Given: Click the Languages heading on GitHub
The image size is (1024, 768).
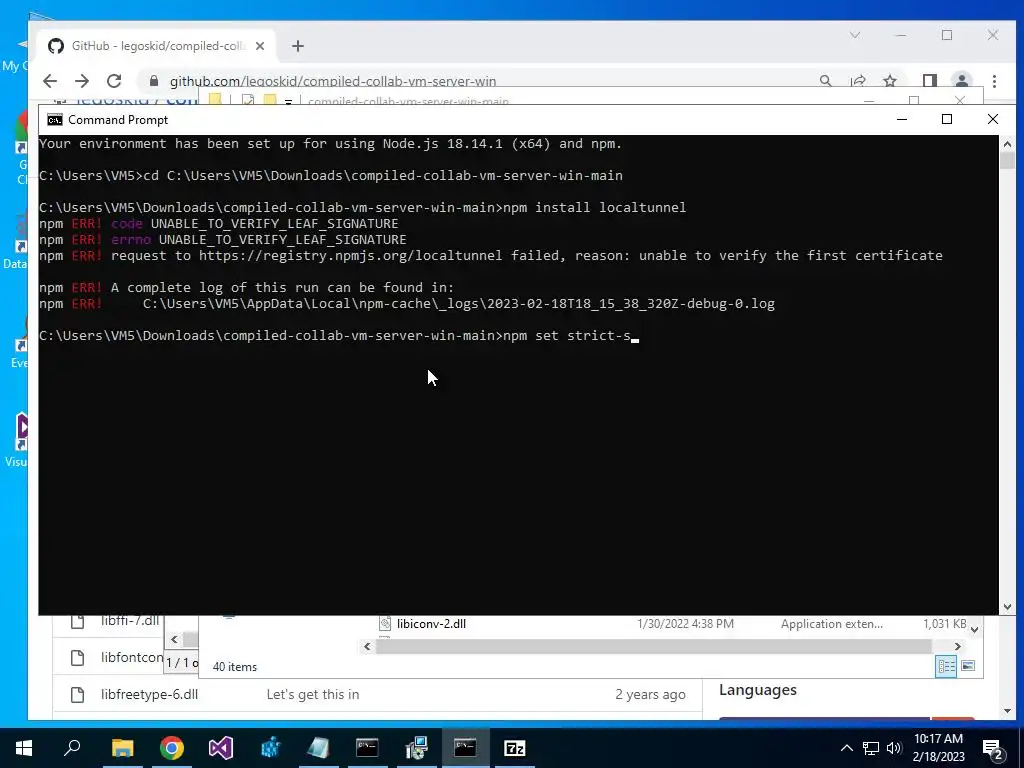Looking at the screenshot, I should [758, 690].
